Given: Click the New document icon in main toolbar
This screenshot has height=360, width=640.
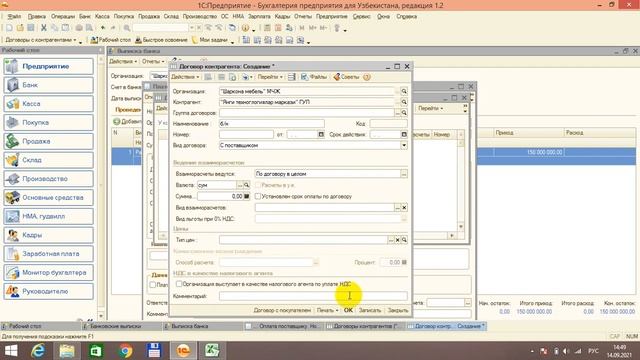Looking at the screenshot, I should (x=9, y=28).
